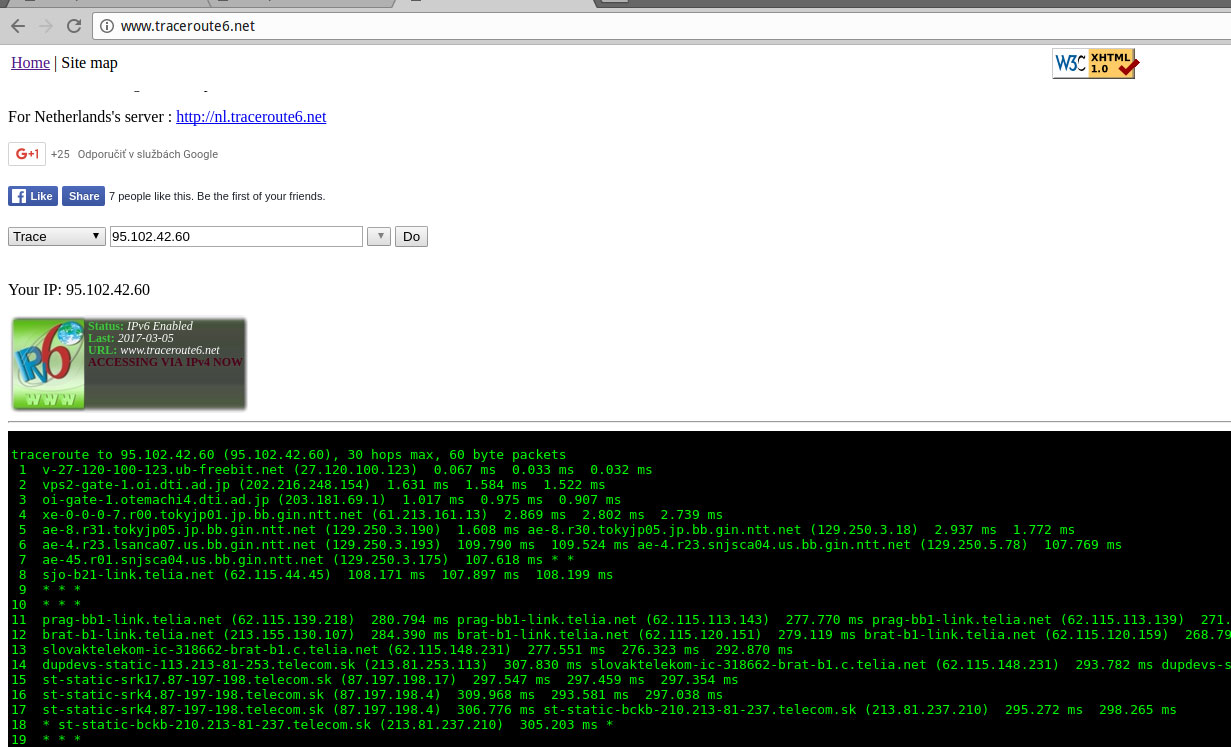Open the Trace command dropdown
Screen dimensions: 1231x747
click(57, 236)
